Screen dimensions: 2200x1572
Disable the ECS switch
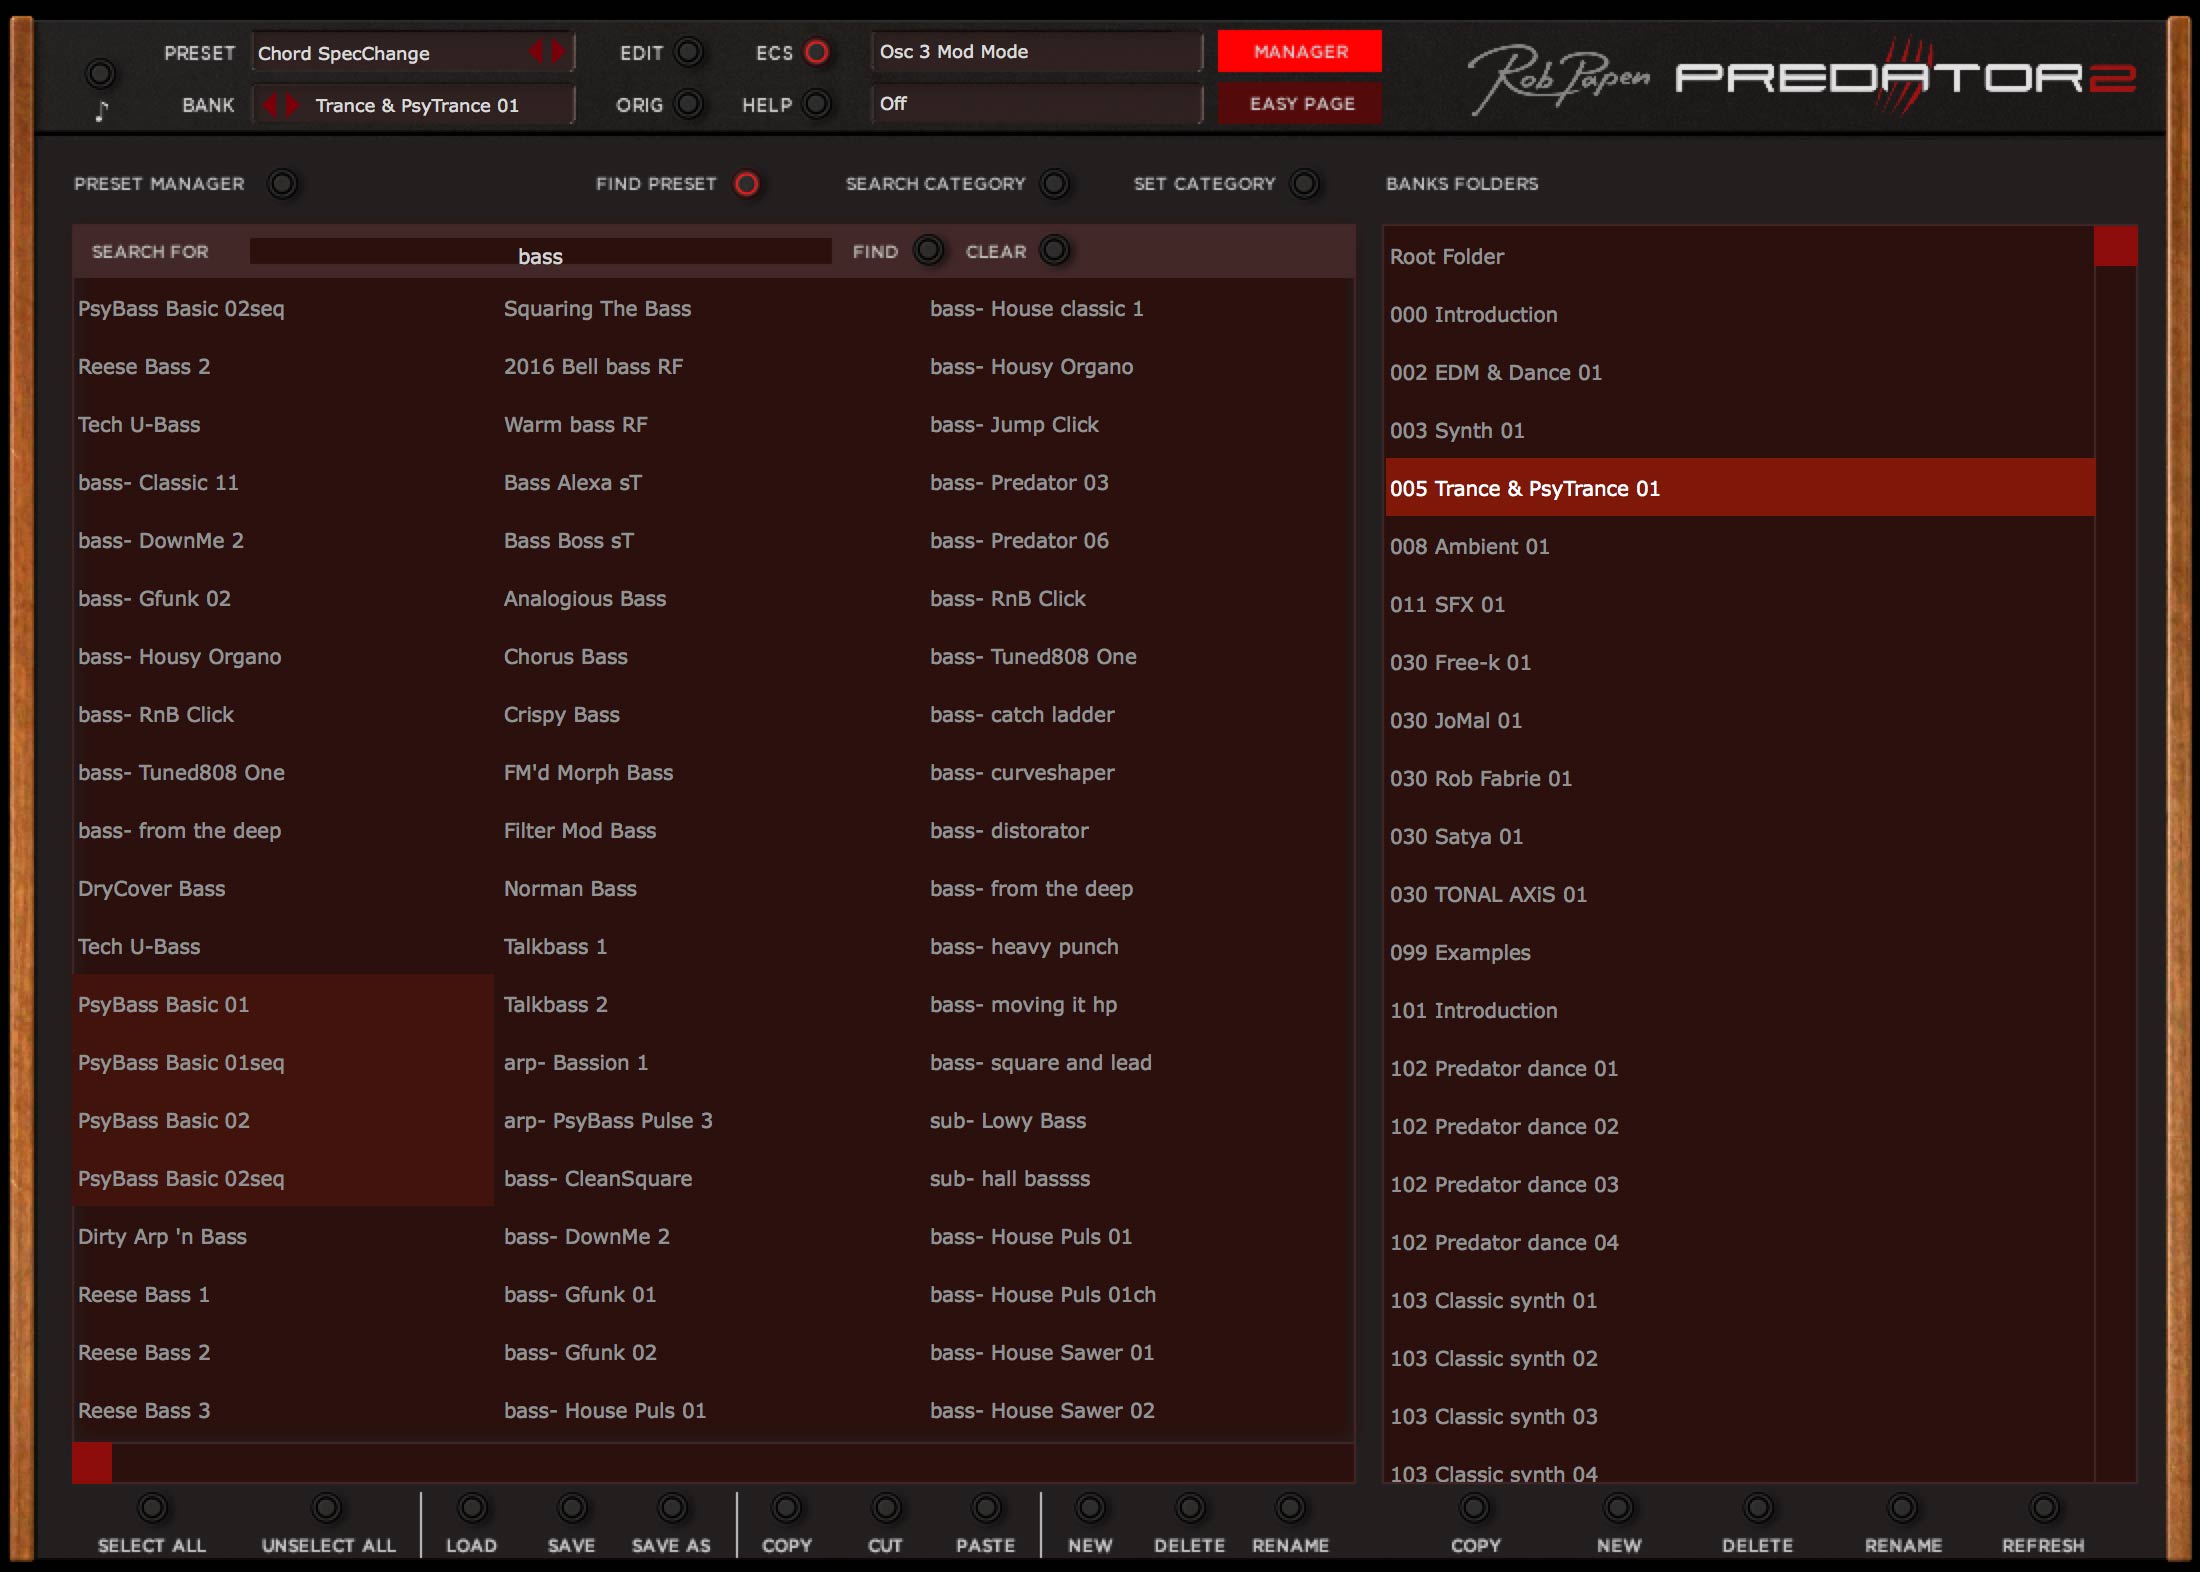click(817, 52)
